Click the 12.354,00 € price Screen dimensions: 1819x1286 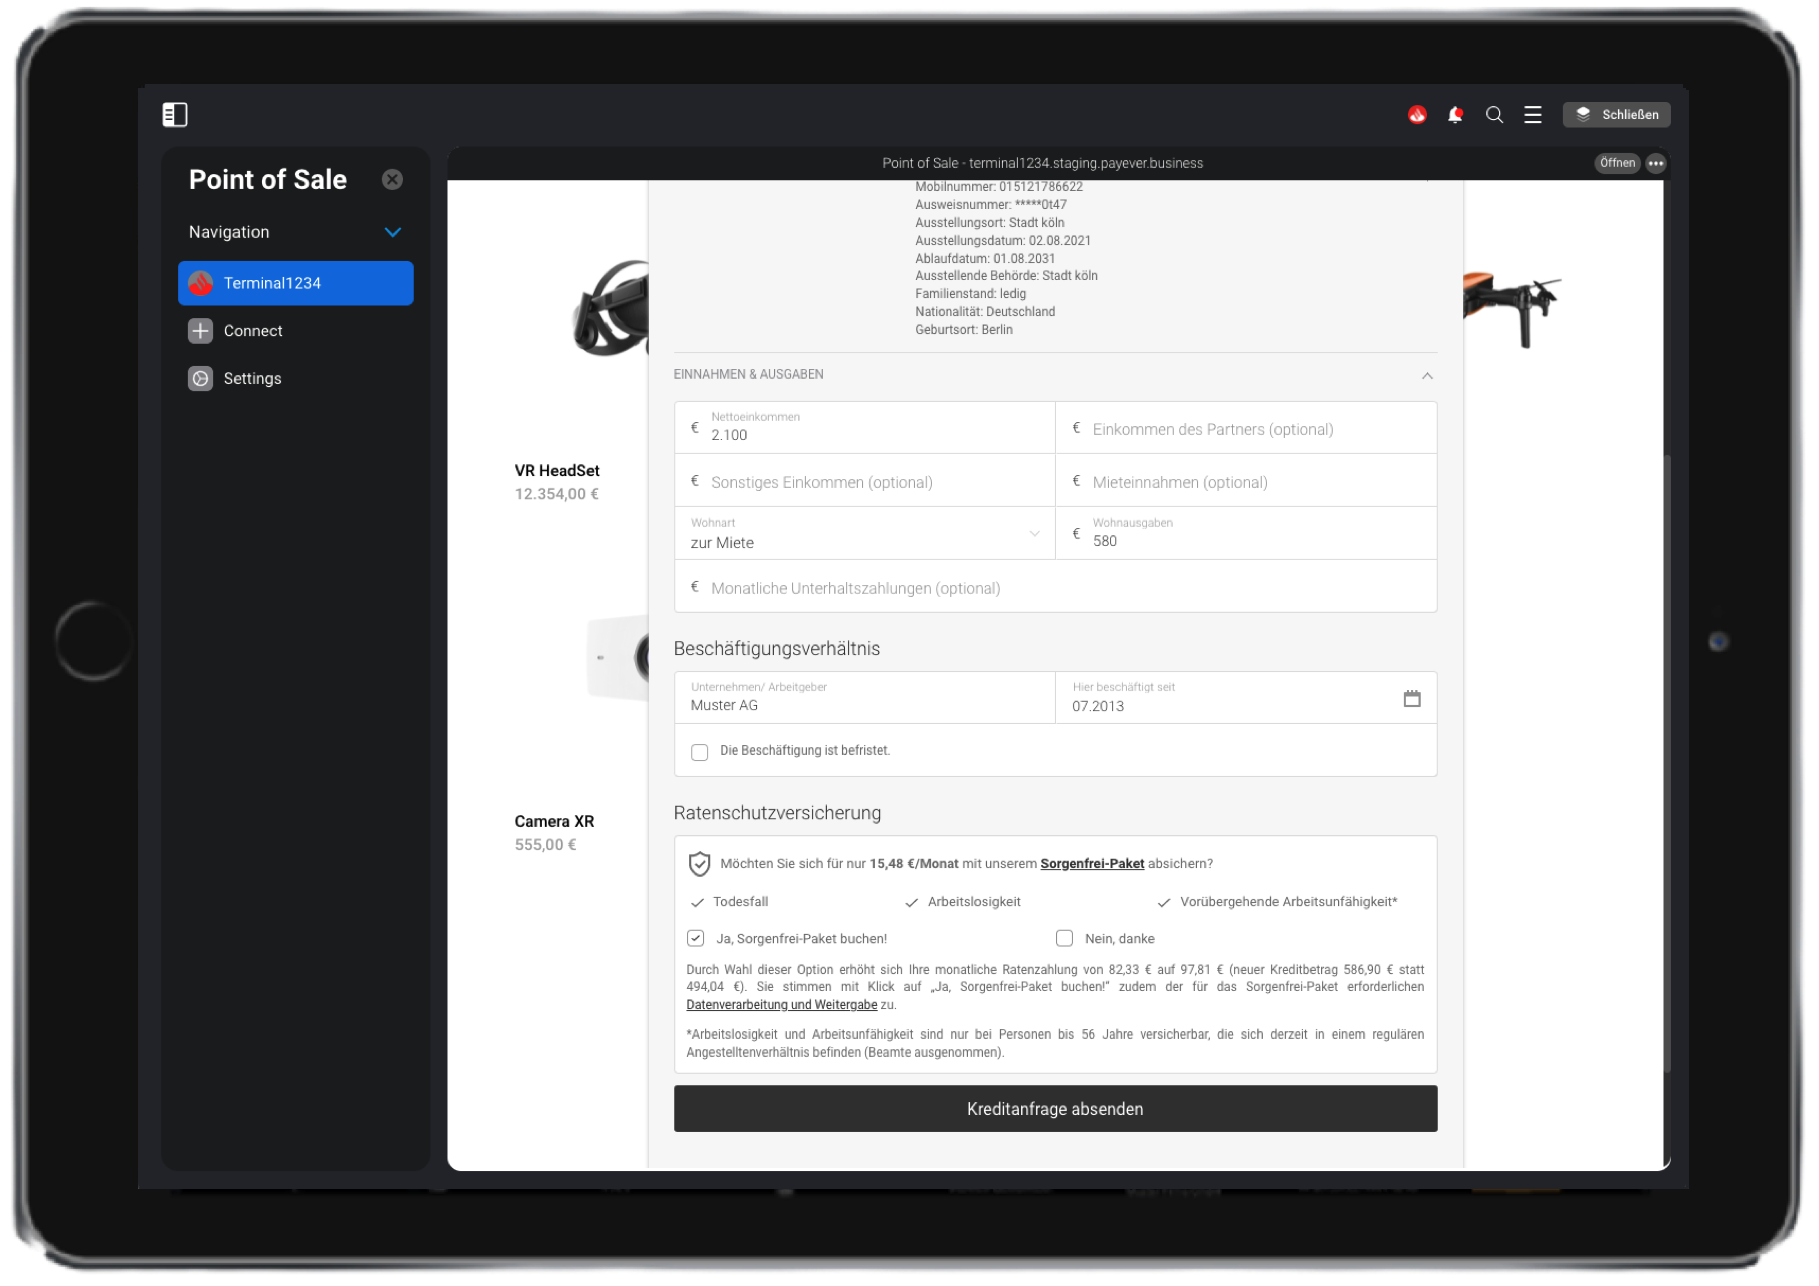click(557, 494)
